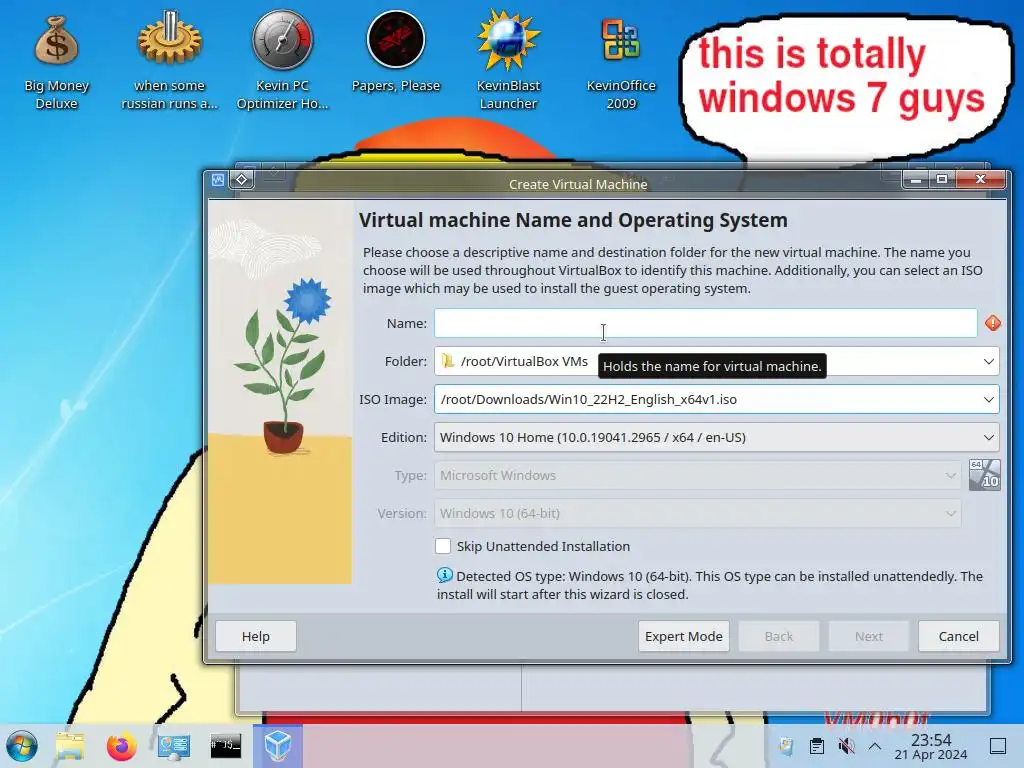Screen dimensions: 1024x768
Task: Toggle Skip Unattended Installation checkbox
Action: [x=443, y=546]
